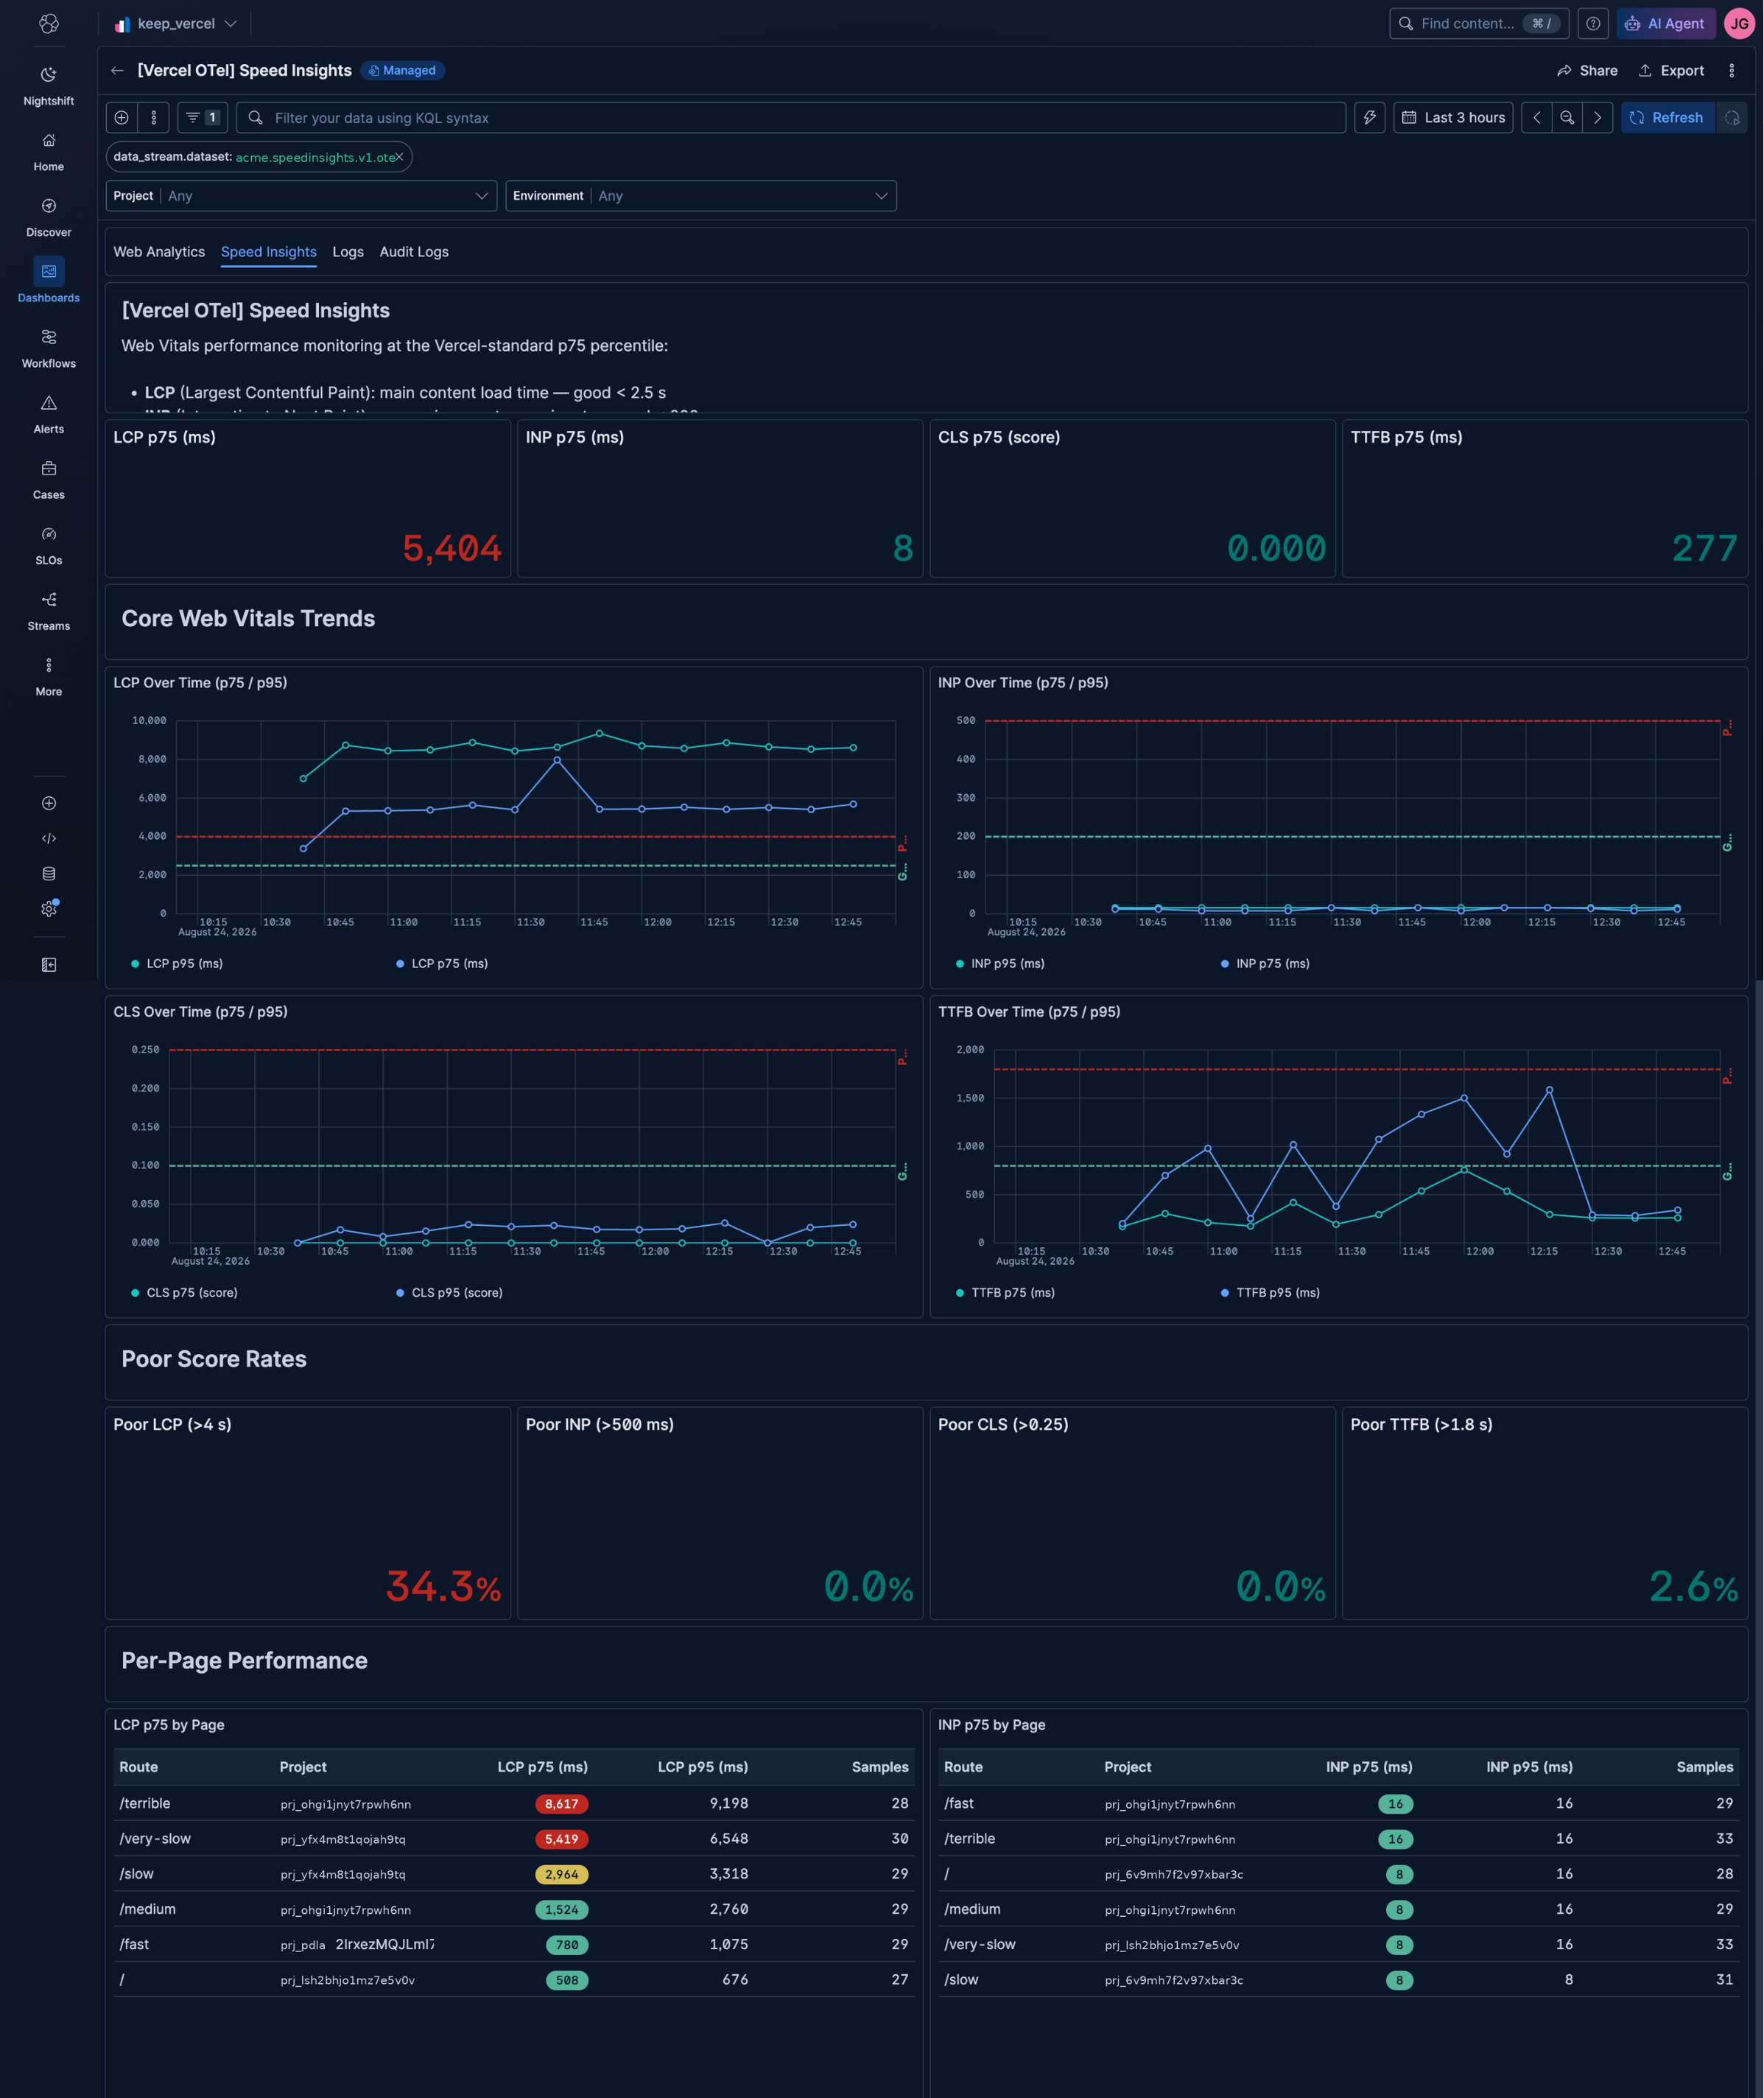Click the yellow 2,964 LCP badge
1764x2098 pixels.
[561, 1873]
